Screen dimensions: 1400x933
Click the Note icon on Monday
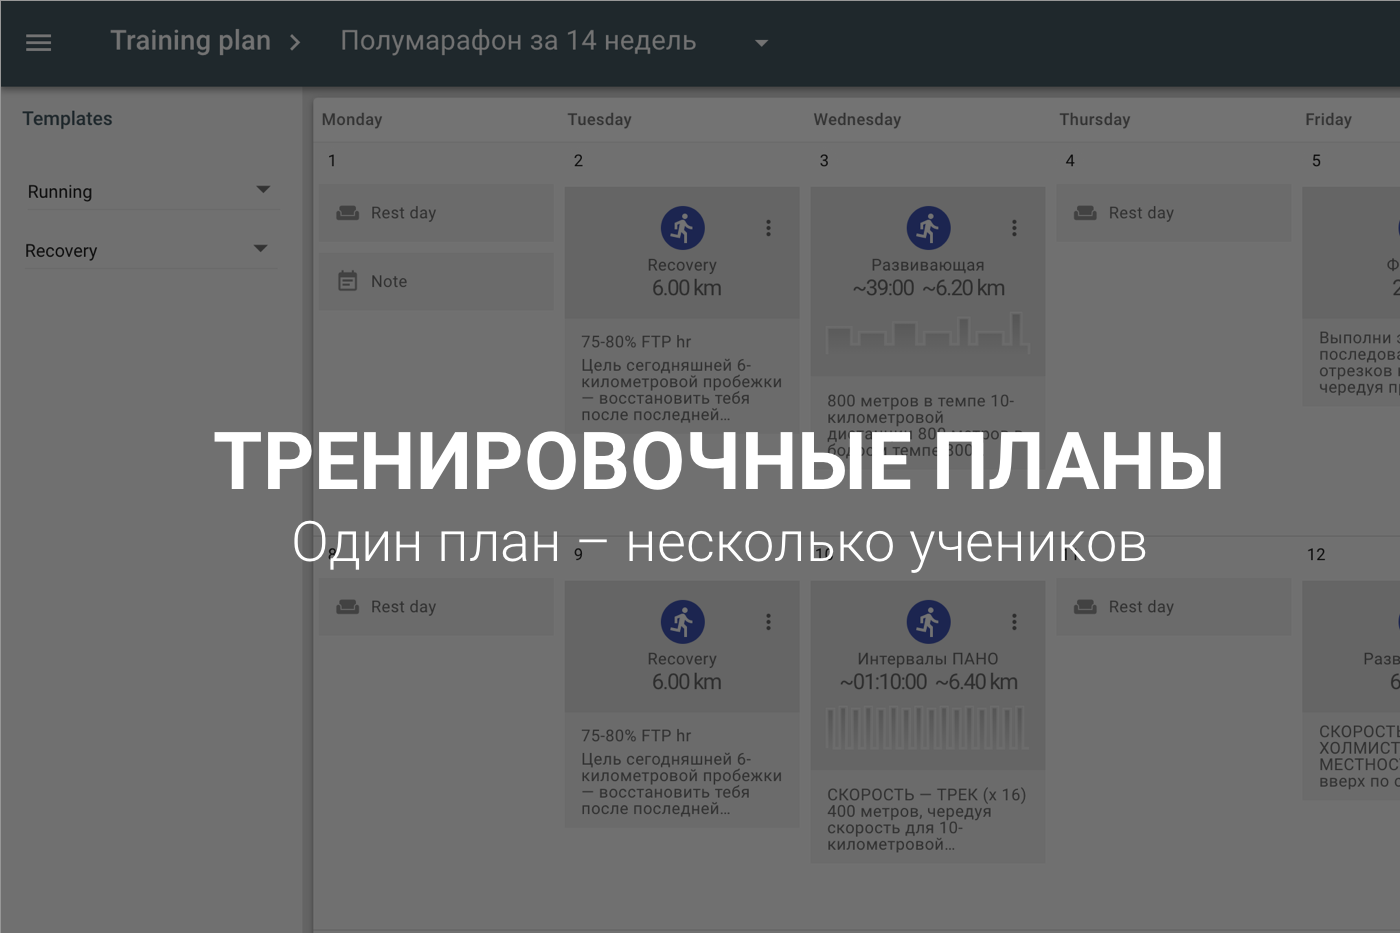click(x=345, y=281)
